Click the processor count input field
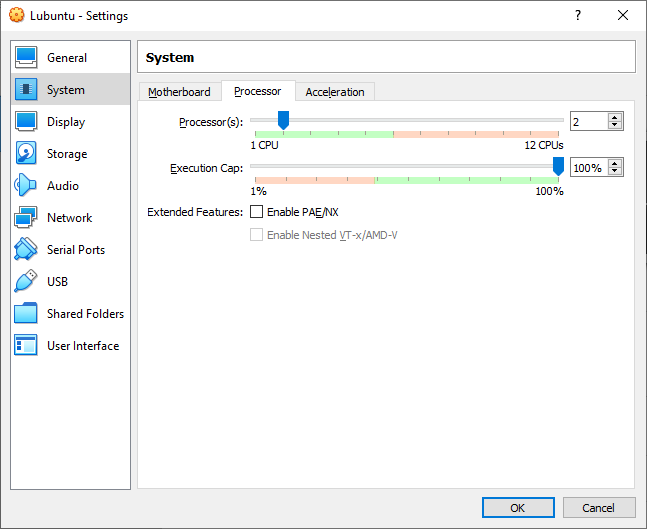The height and width of the screenshot is (529, 647). coord(588,122)
